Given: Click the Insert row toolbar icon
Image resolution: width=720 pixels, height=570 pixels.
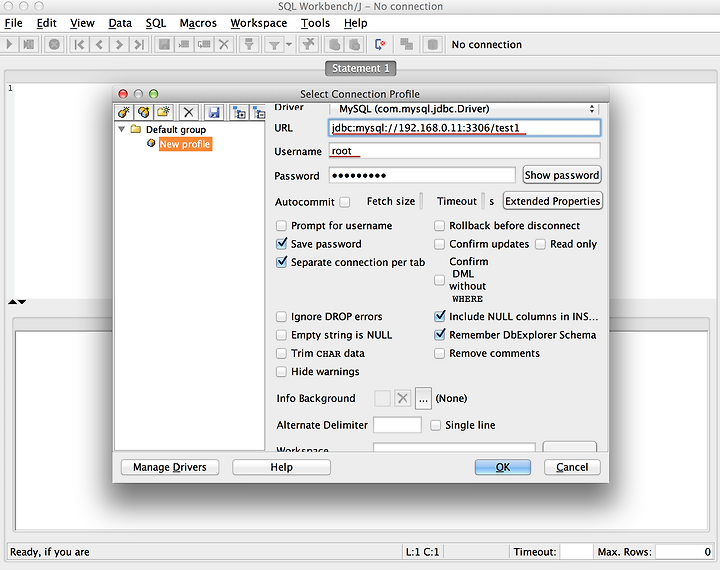Looking at the screenshot, I should 184,45.
